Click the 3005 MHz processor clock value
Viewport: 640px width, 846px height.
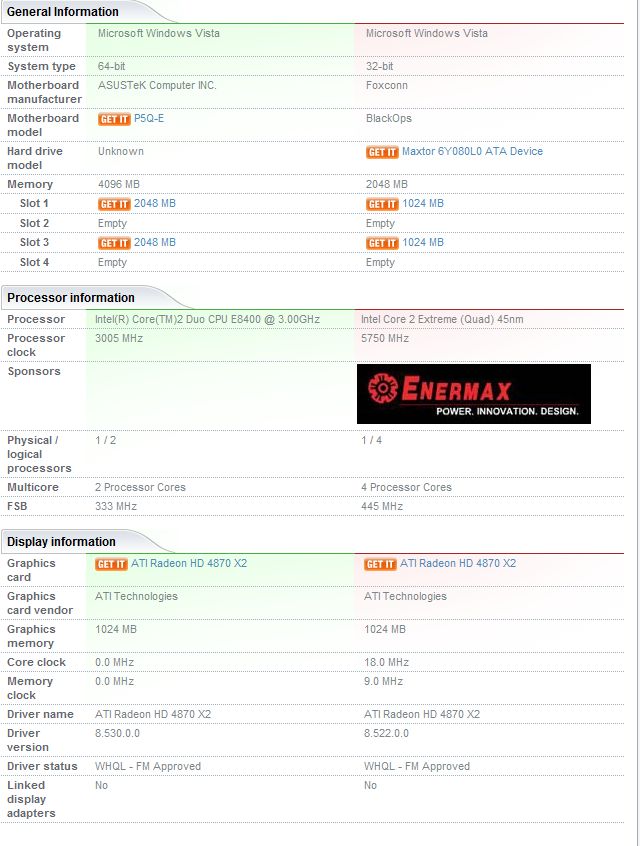tap(119, 338)
